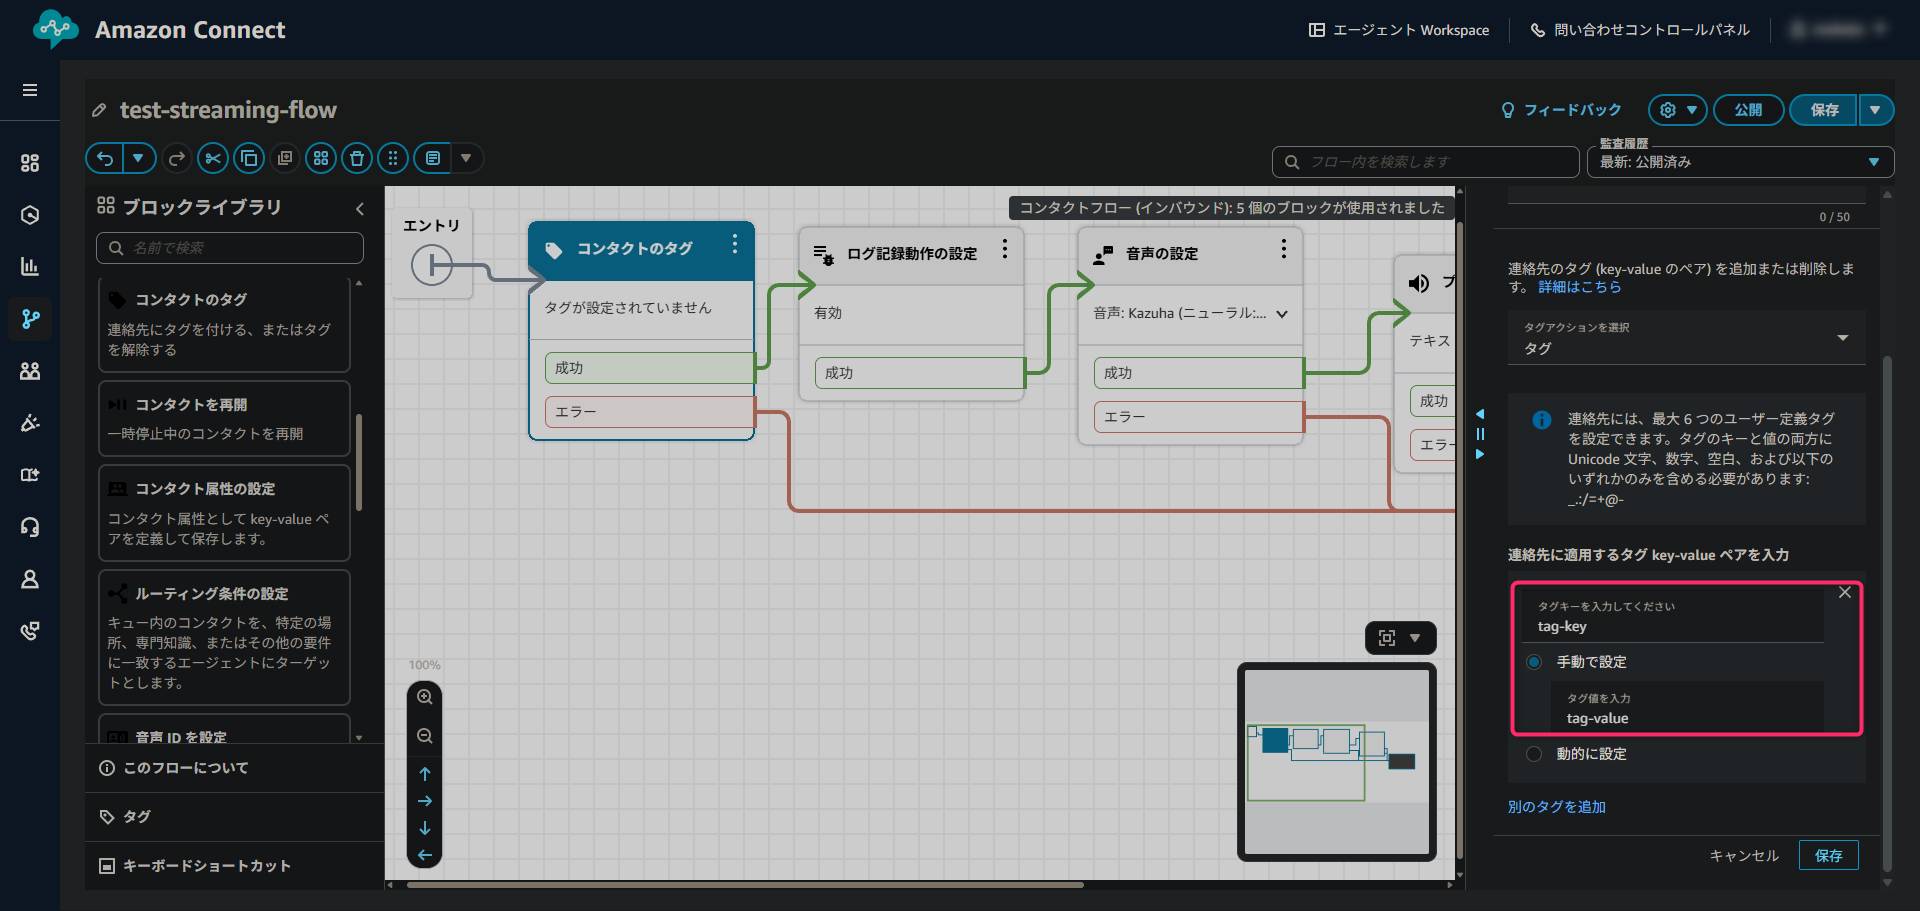This screenshot has height=911, width=1920.
Task: Click the canvas horizontal scrollbar
Action: click(745, 885)
